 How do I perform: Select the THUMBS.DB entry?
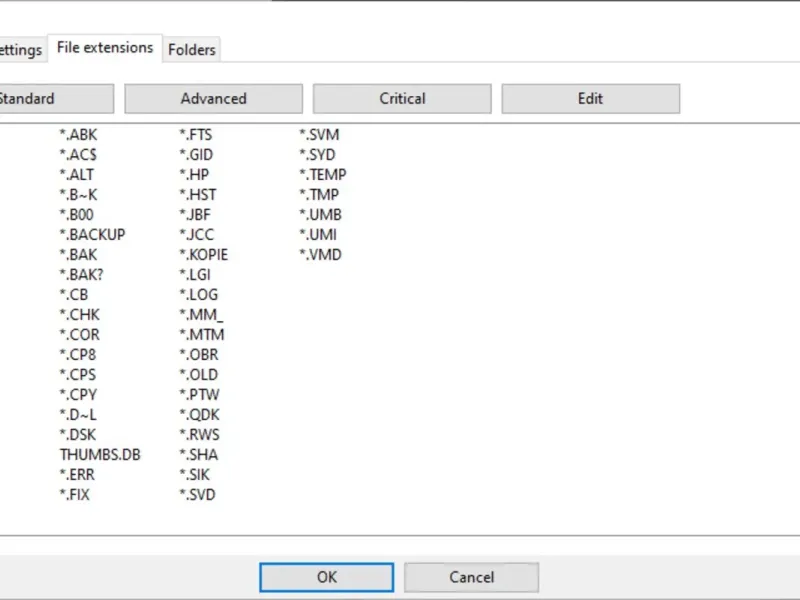click(100, 455)
